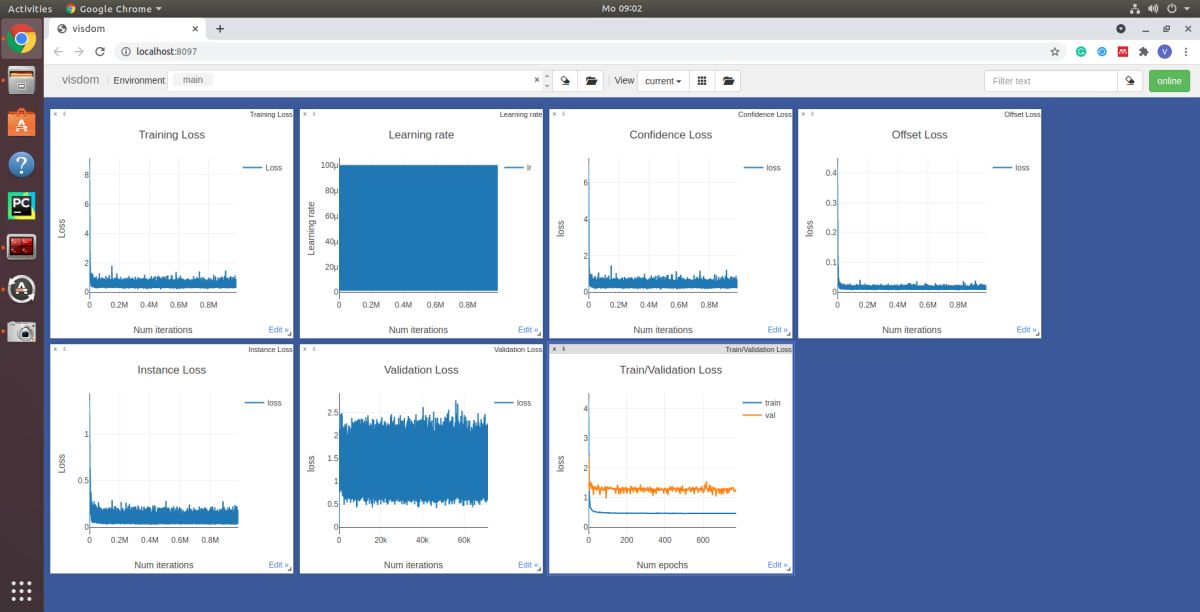Open a new Chrome tab
Viewport: 1200px width, 612px height.
coord(220,29)
